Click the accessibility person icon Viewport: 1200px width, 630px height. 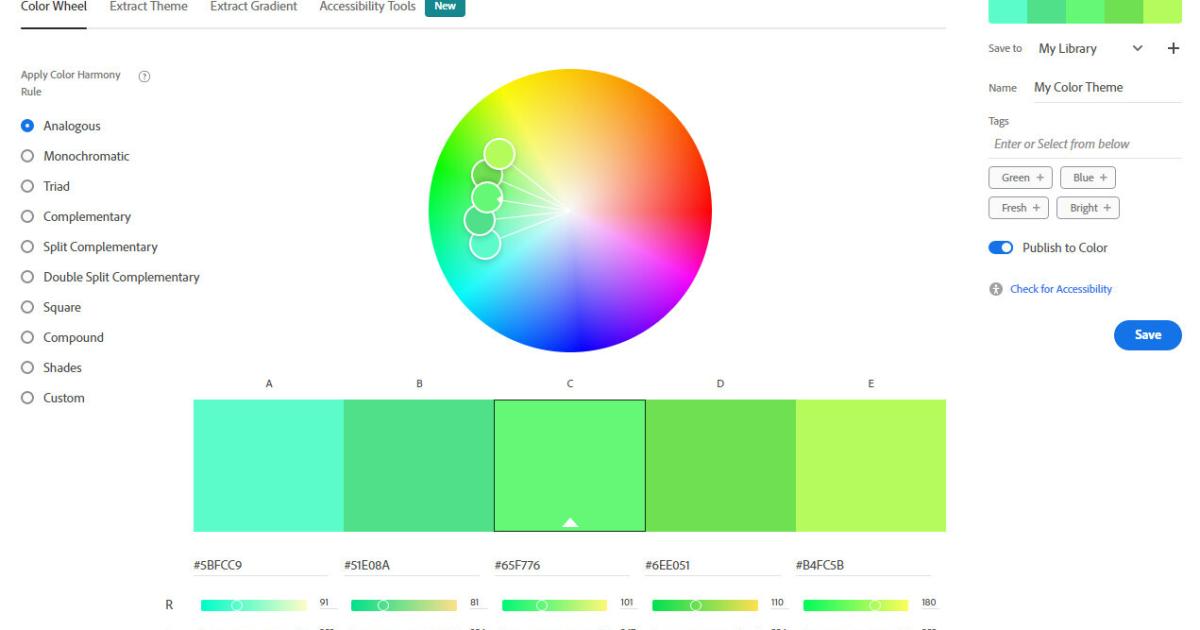(996, 289)
